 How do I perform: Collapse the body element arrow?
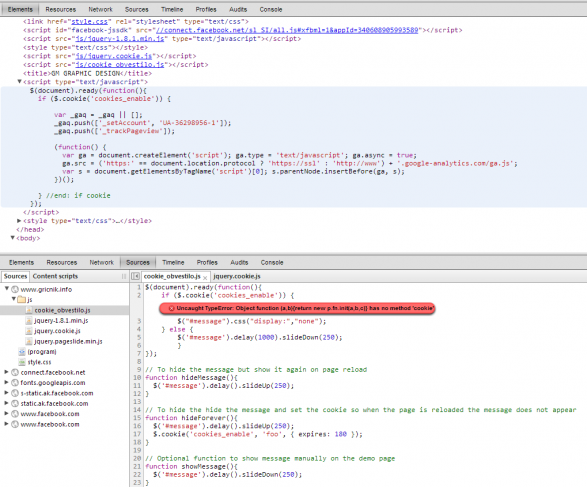[x=13, y=238]
